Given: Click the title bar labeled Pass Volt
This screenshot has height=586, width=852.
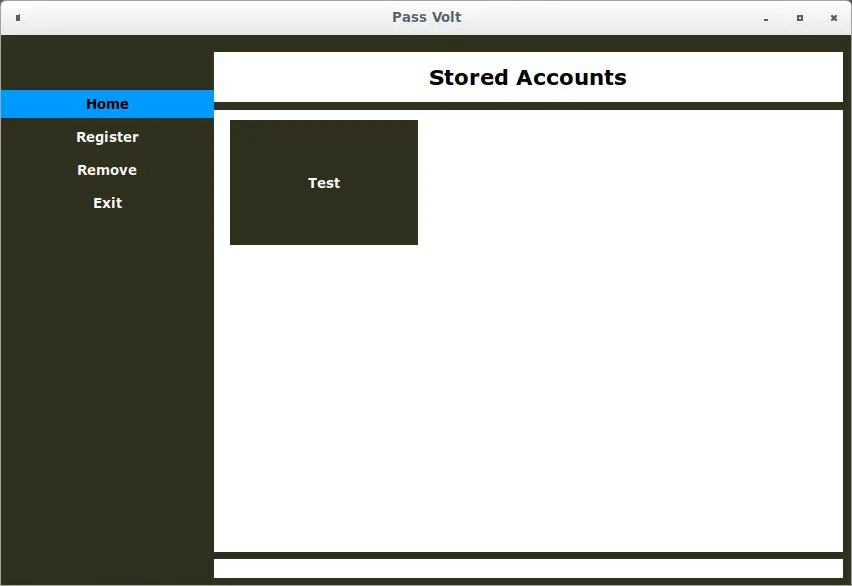Looking at the screenshot, I should [427, 17].
